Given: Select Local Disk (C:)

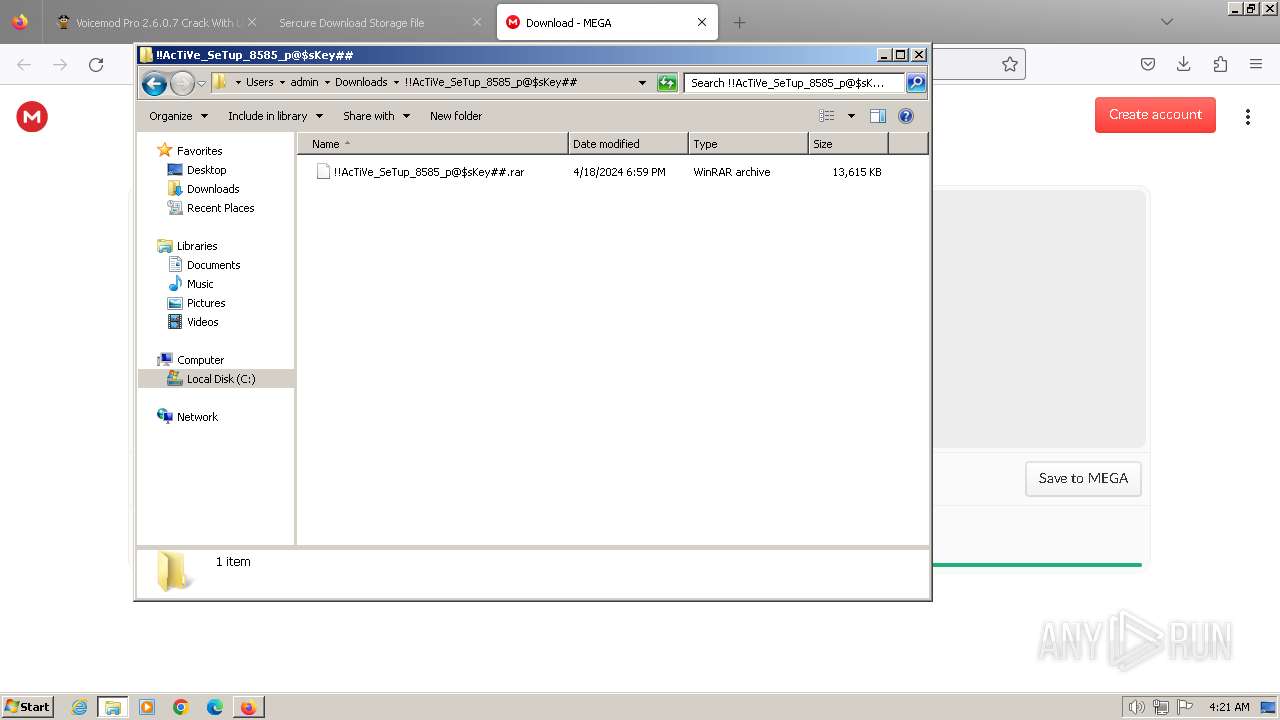Looking at the screenshot, I should click(216, 379).
